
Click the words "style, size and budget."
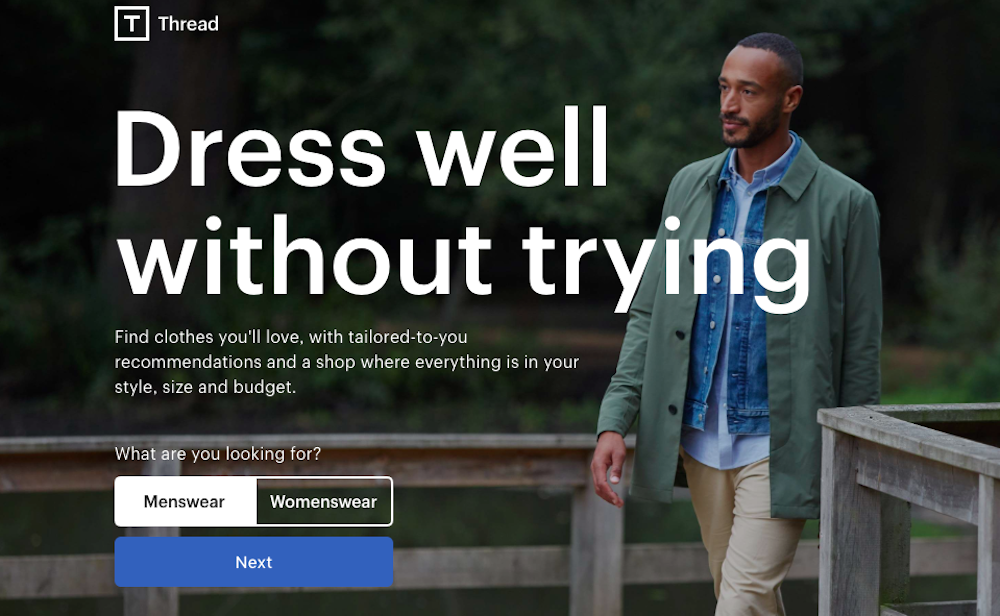(205, 387)
